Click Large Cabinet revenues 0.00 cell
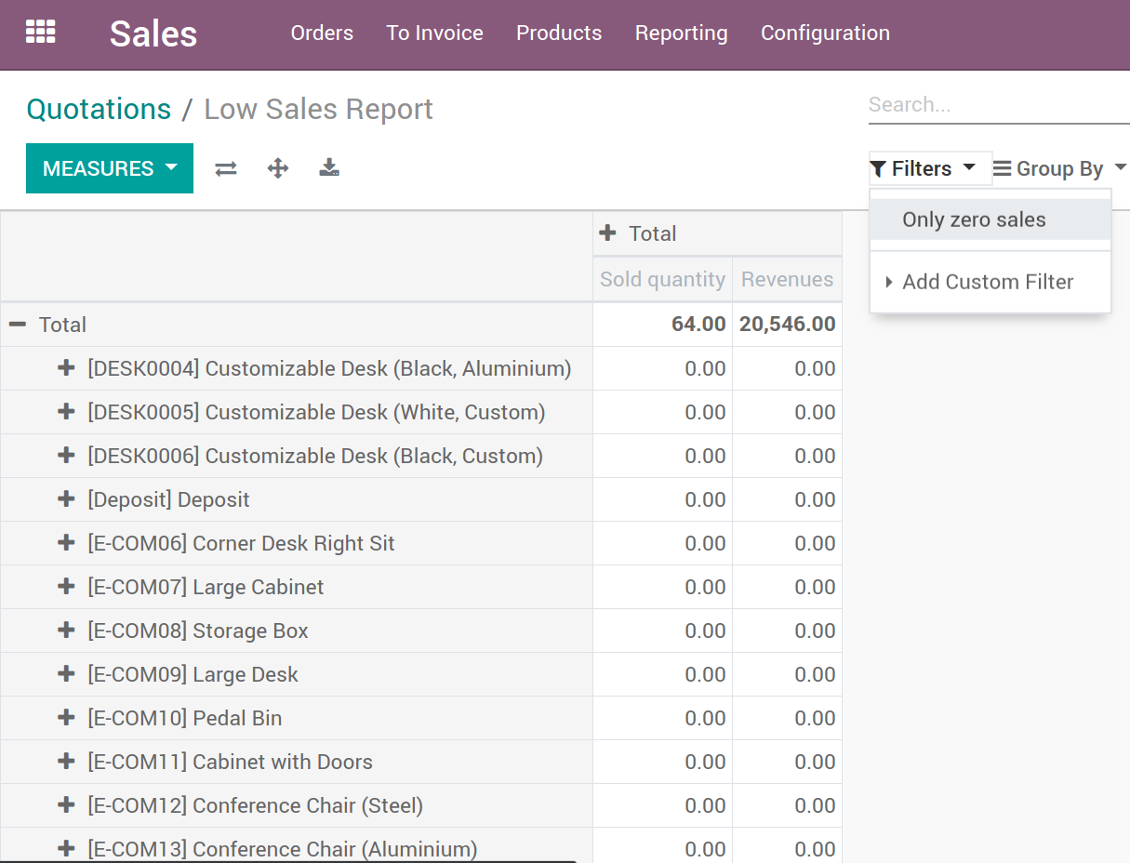This screenshot has width=1130, height=863. tap(787, 587)
